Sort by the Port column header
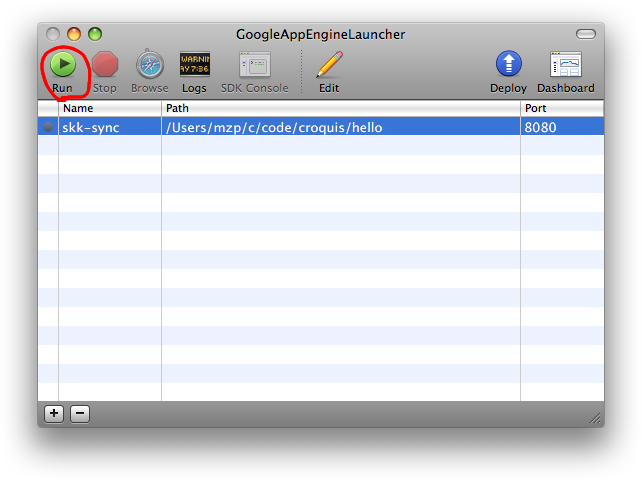 coord(562,109)
